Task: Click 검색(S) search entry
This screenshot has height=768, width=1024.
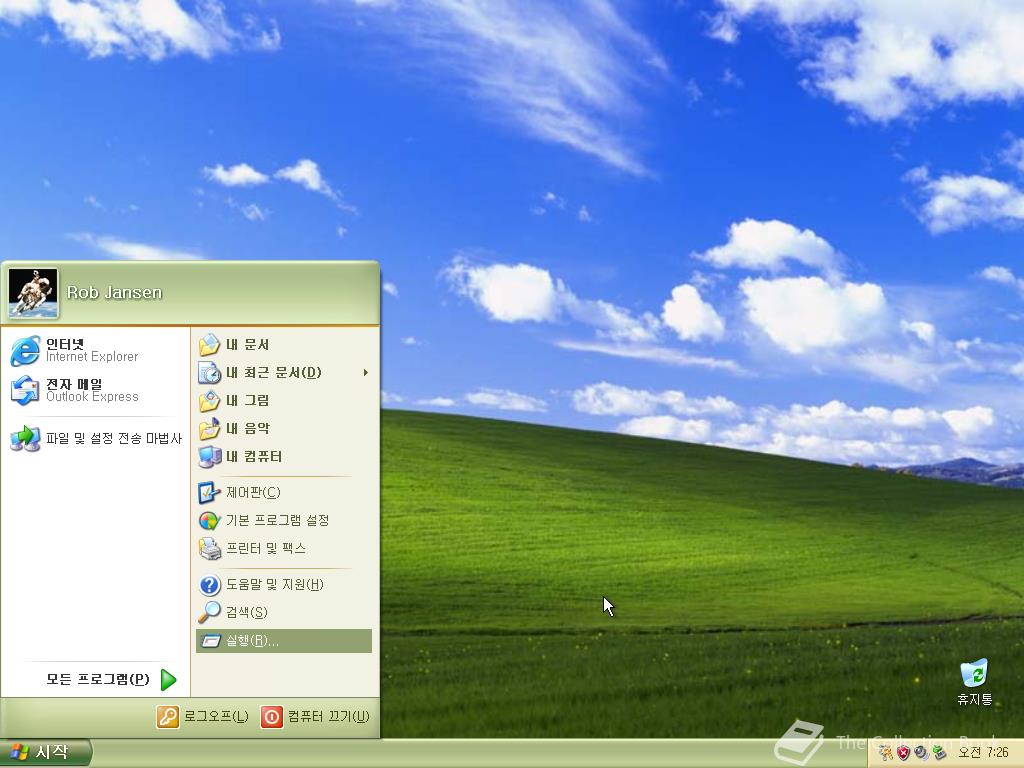Action: [284, 613]
